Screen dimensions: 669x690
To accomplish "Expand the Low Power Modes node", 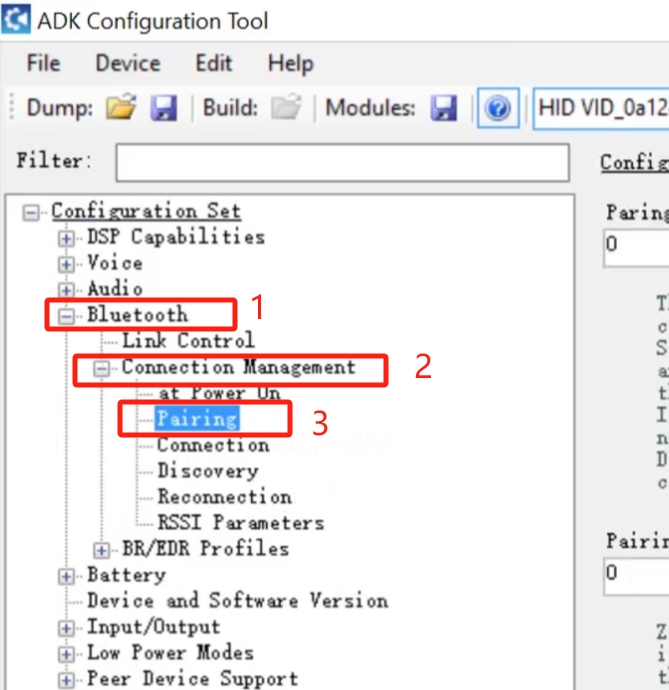I will pos(66,654).
